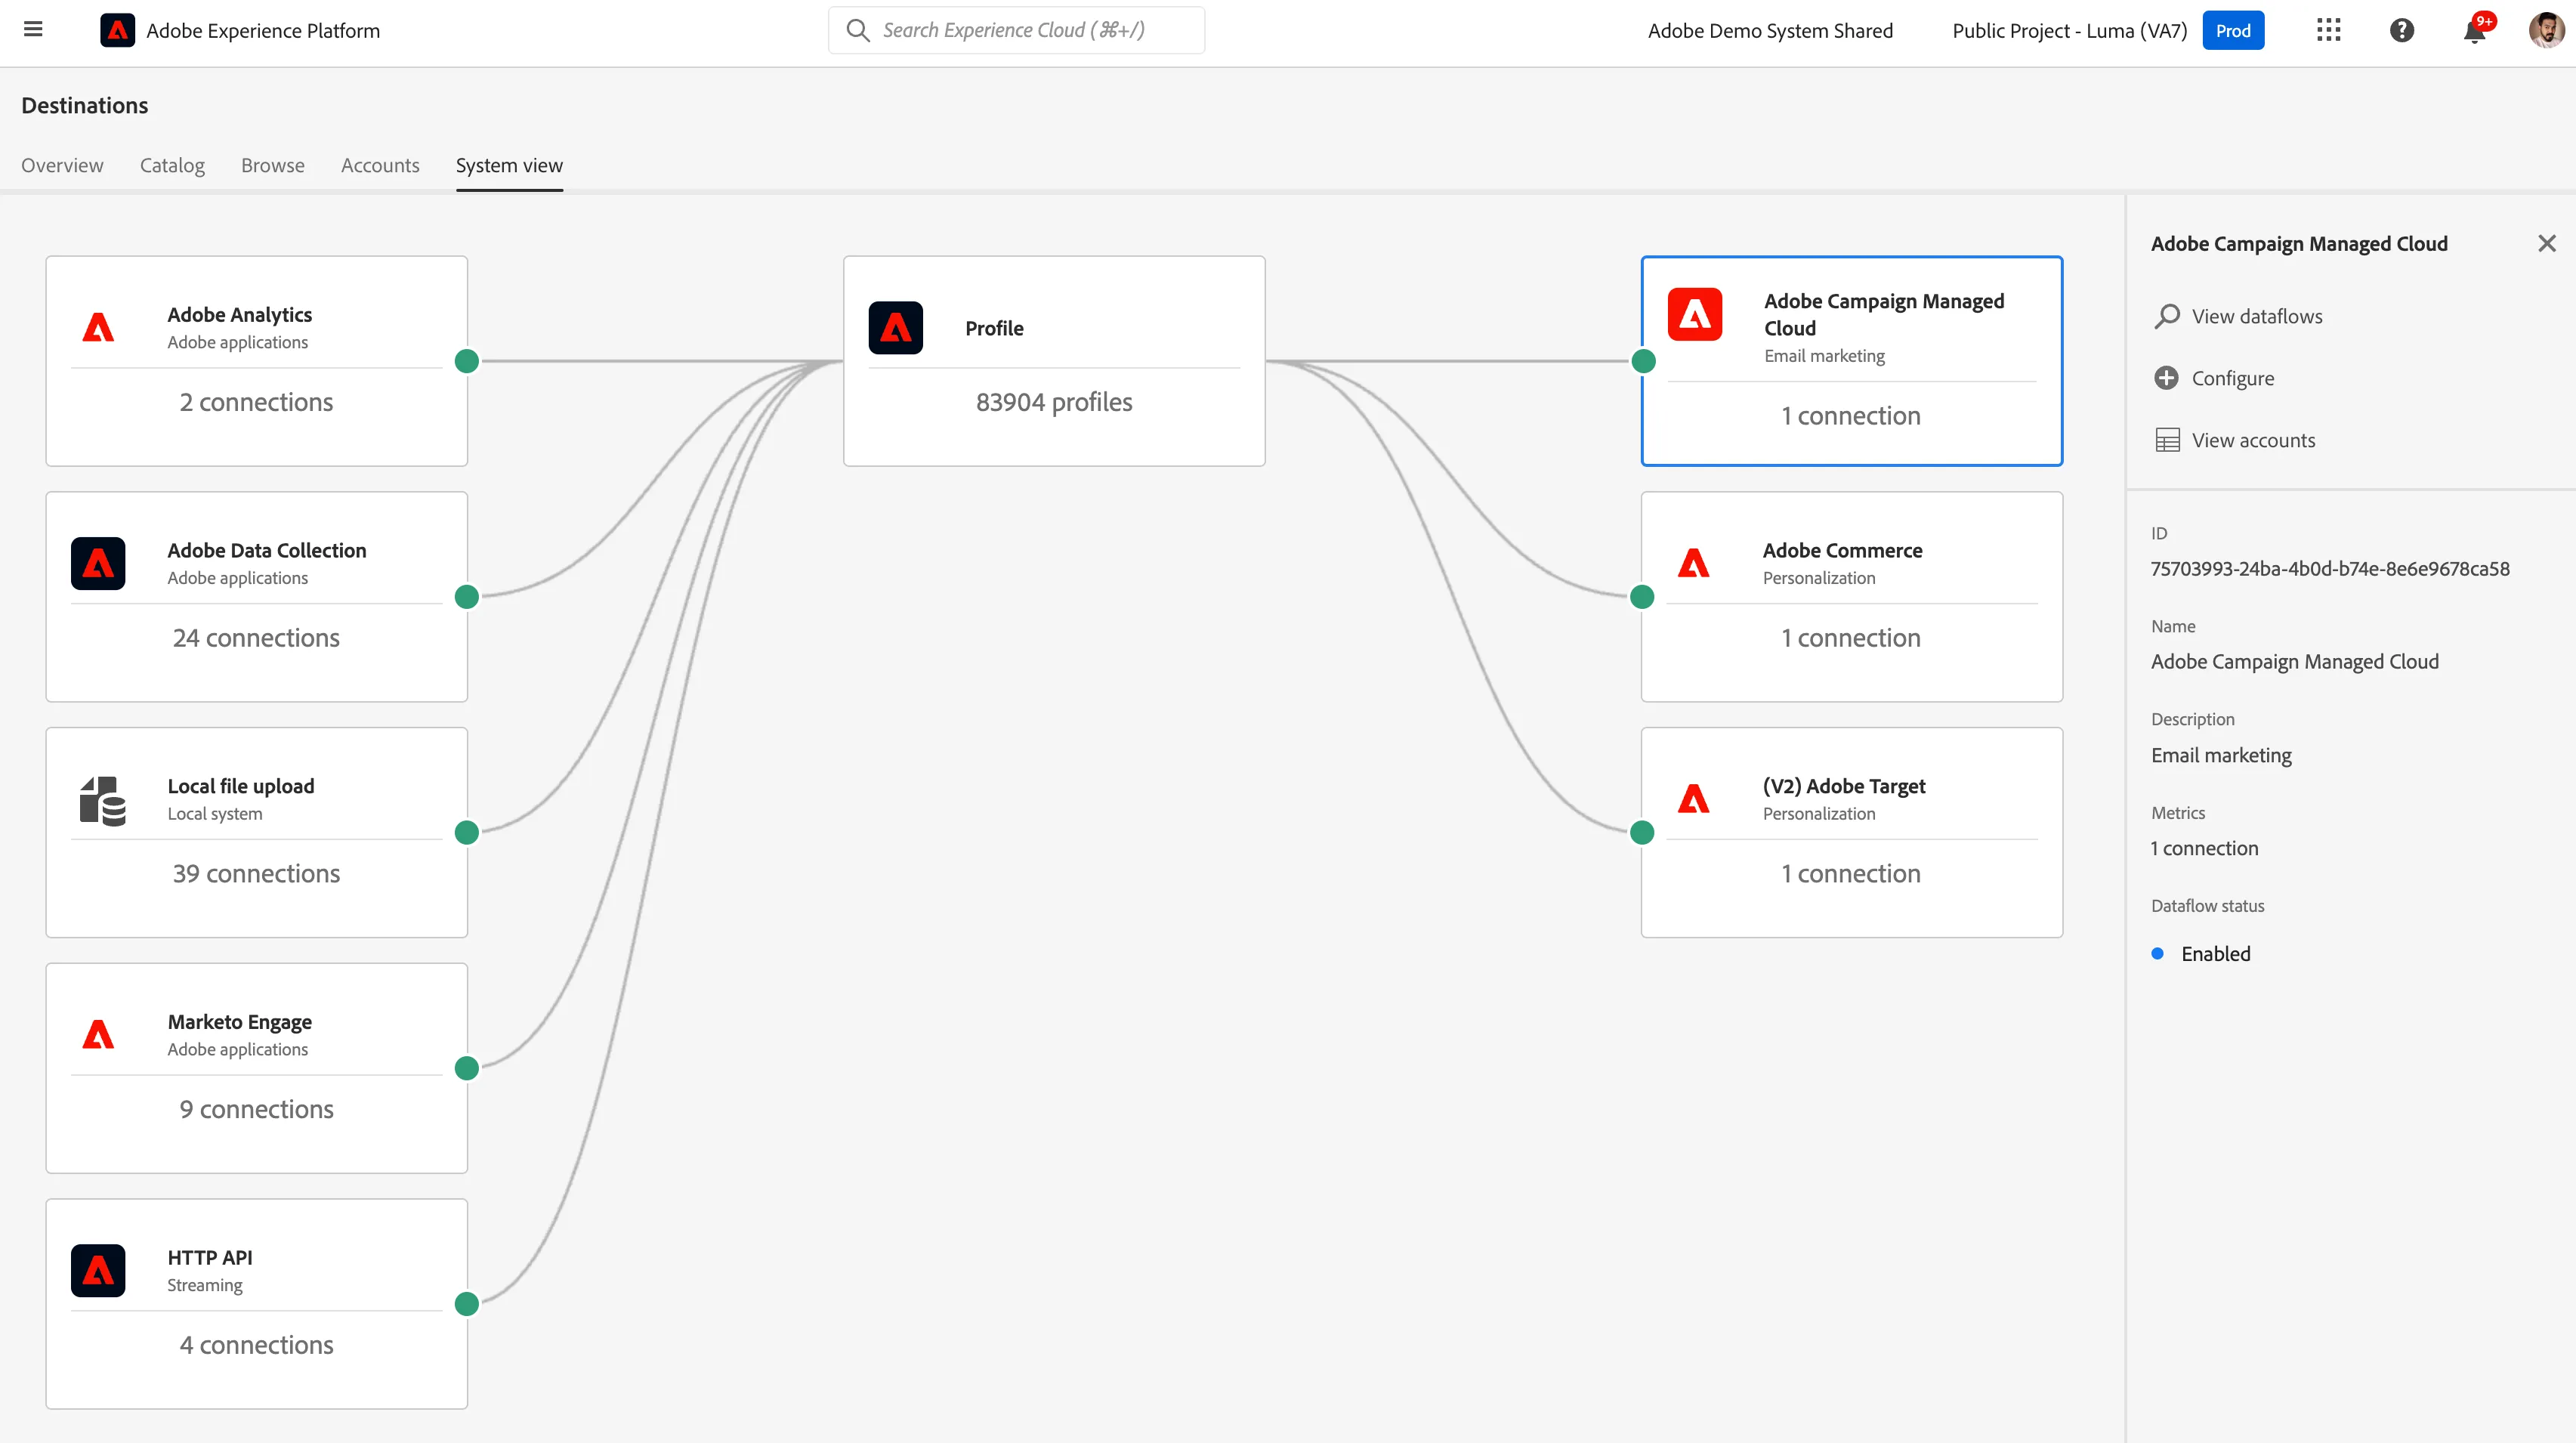Select the '39 connections' text
Image resolution: width=2576 pixels, height=1443 pixels.
click(256, 874)
